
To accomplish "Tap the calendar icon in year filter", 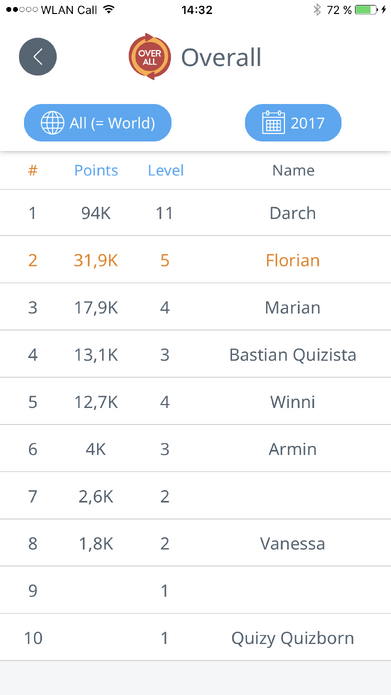I will click(x=274, y=123).
